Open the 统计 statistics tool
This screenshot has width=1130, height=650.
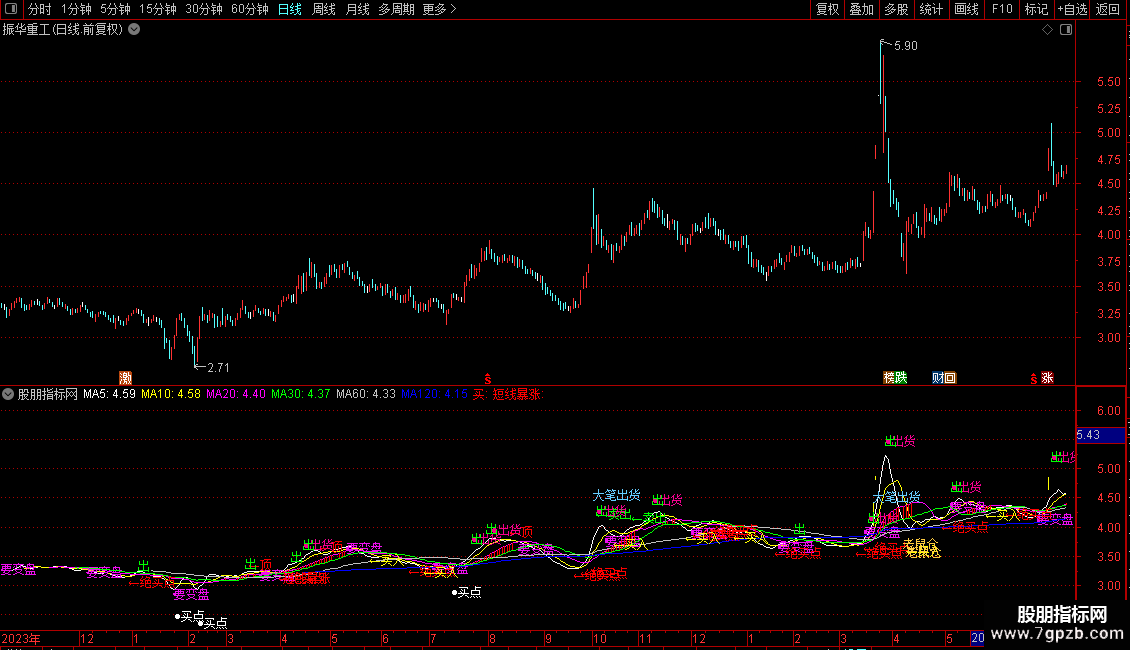click(931, 9)
